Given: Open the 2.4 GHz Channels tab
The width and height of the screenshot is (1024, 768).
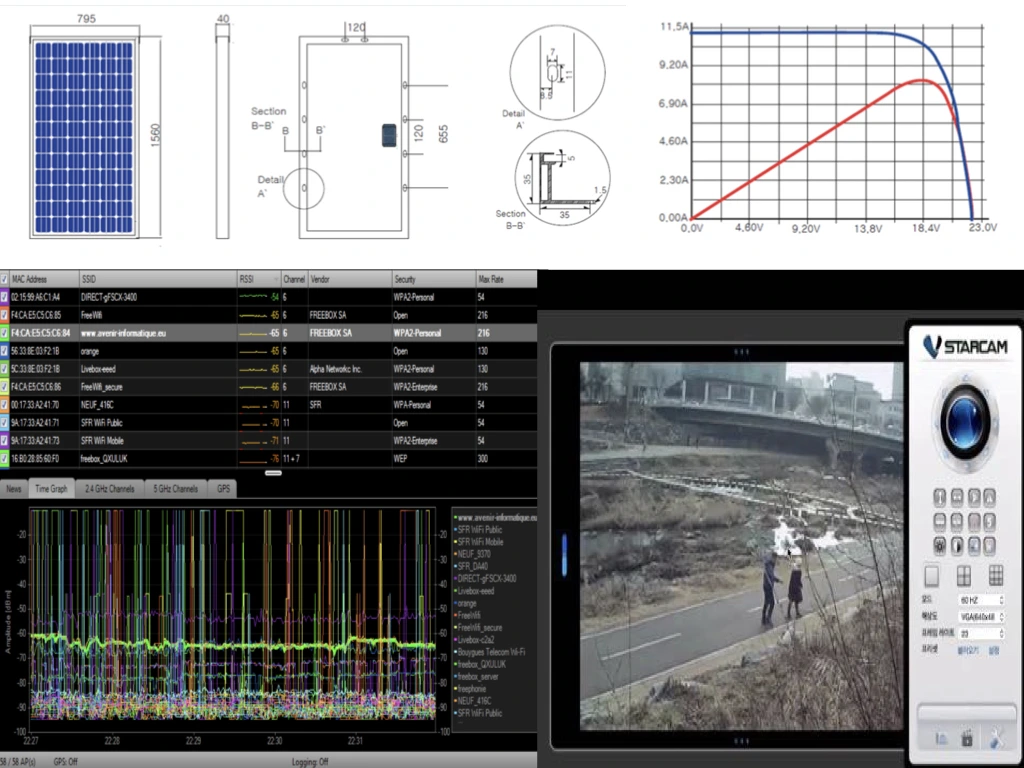Looking at the screenshot, I should click(109, 489).
